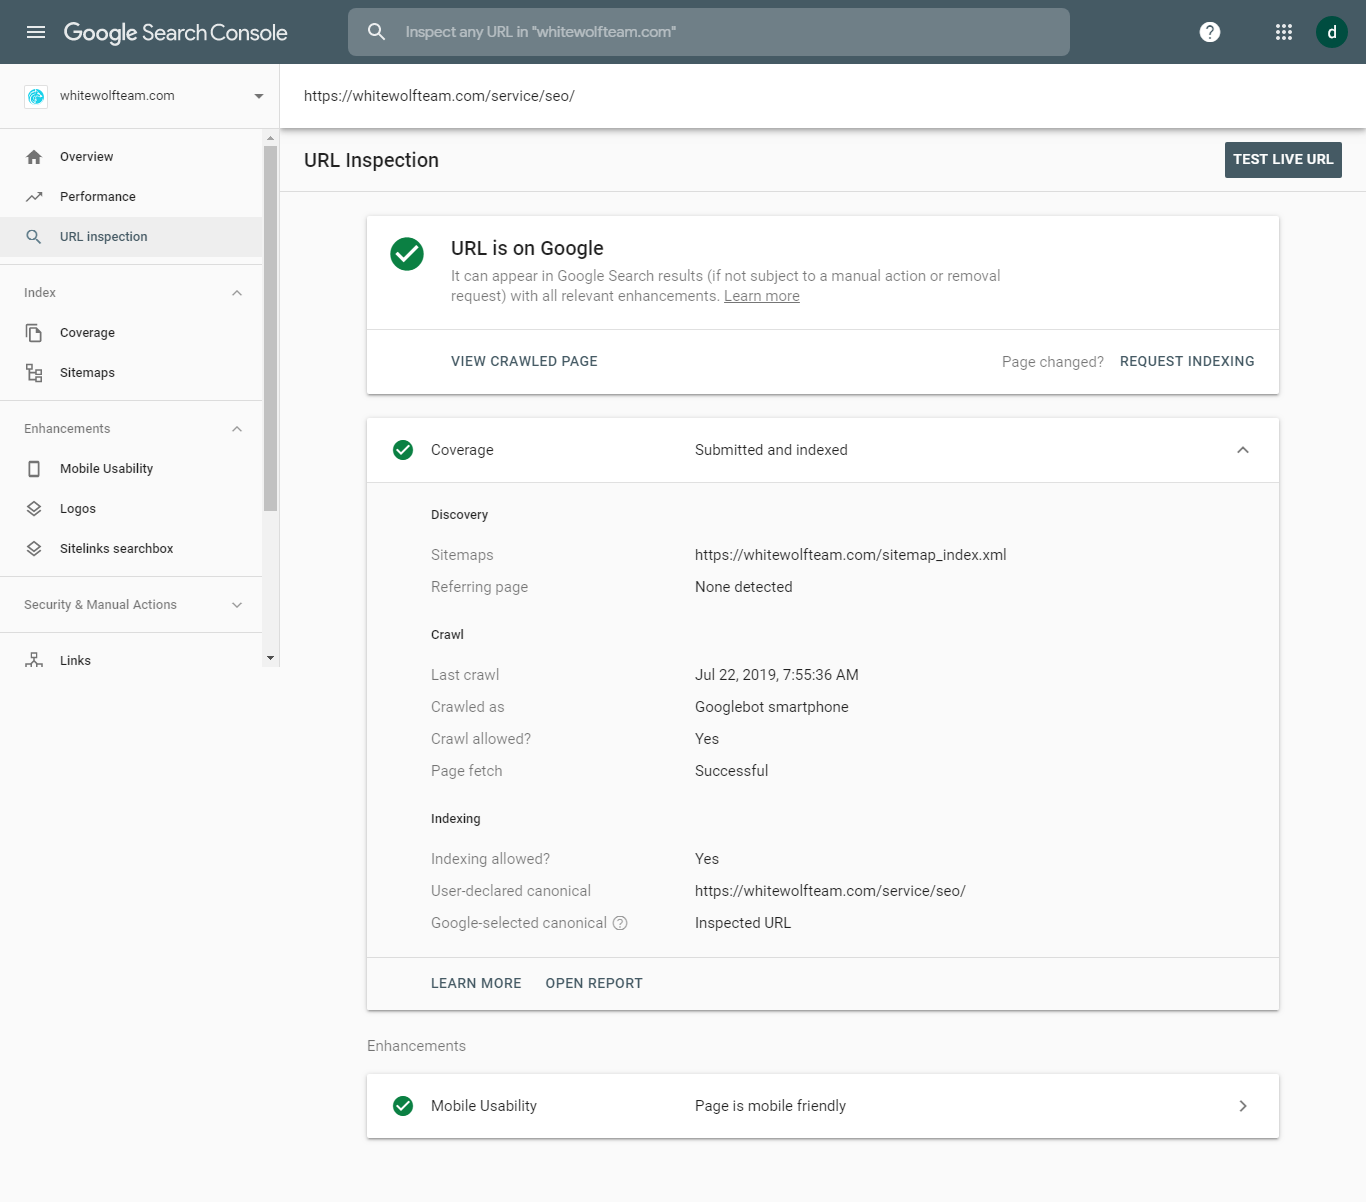Viewport: 1366px width, 1202px height.
Task: Open the account avatar 'd'
Action: pyautogui.click(x=1332, y=32)
